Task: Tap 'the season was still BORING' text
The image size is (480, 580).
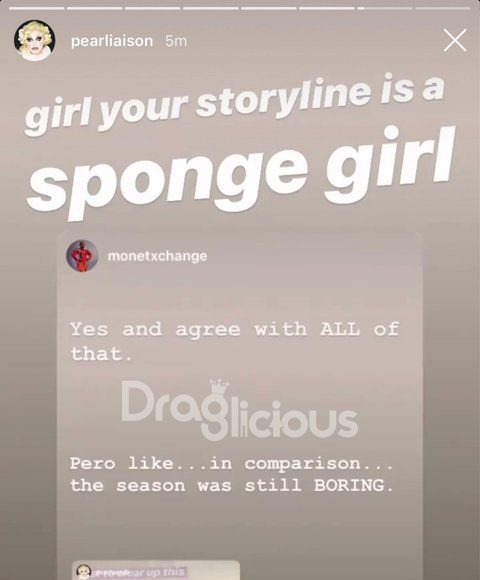Action: click(232, 485)
